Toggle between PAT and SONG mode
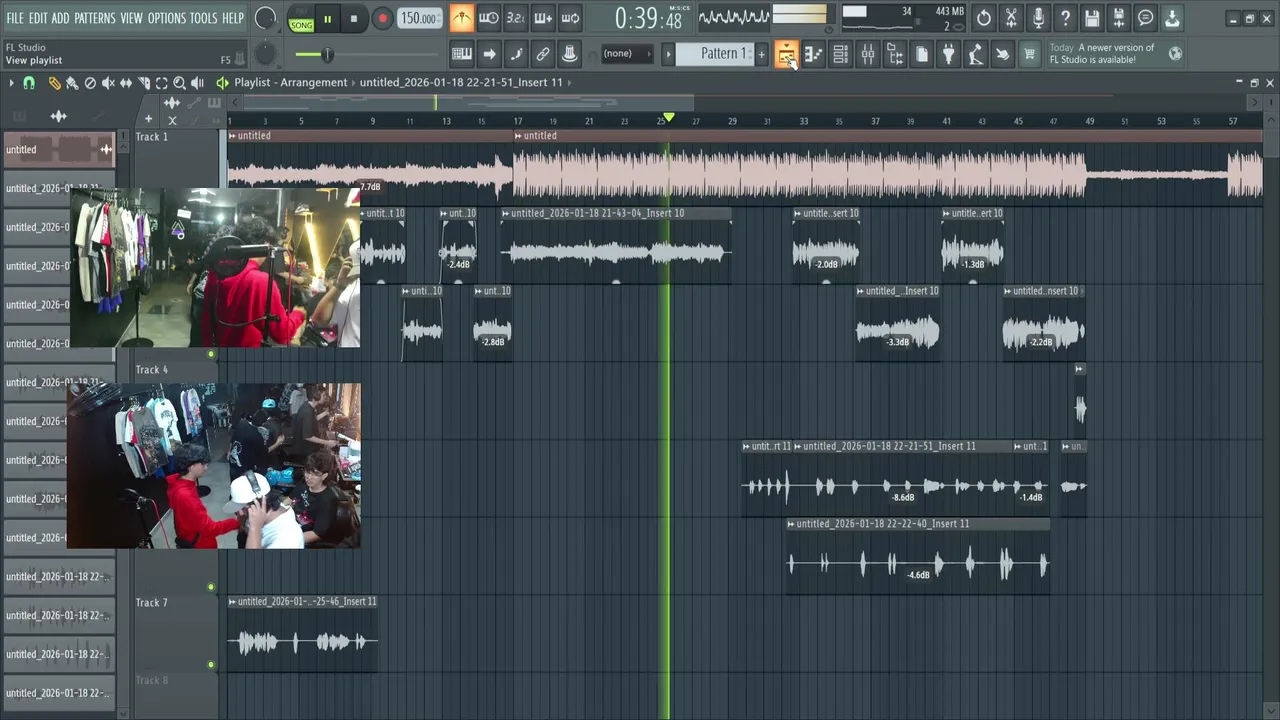Image resolution: width=1280 pixels, height=720 pixels. pos(301,19)
